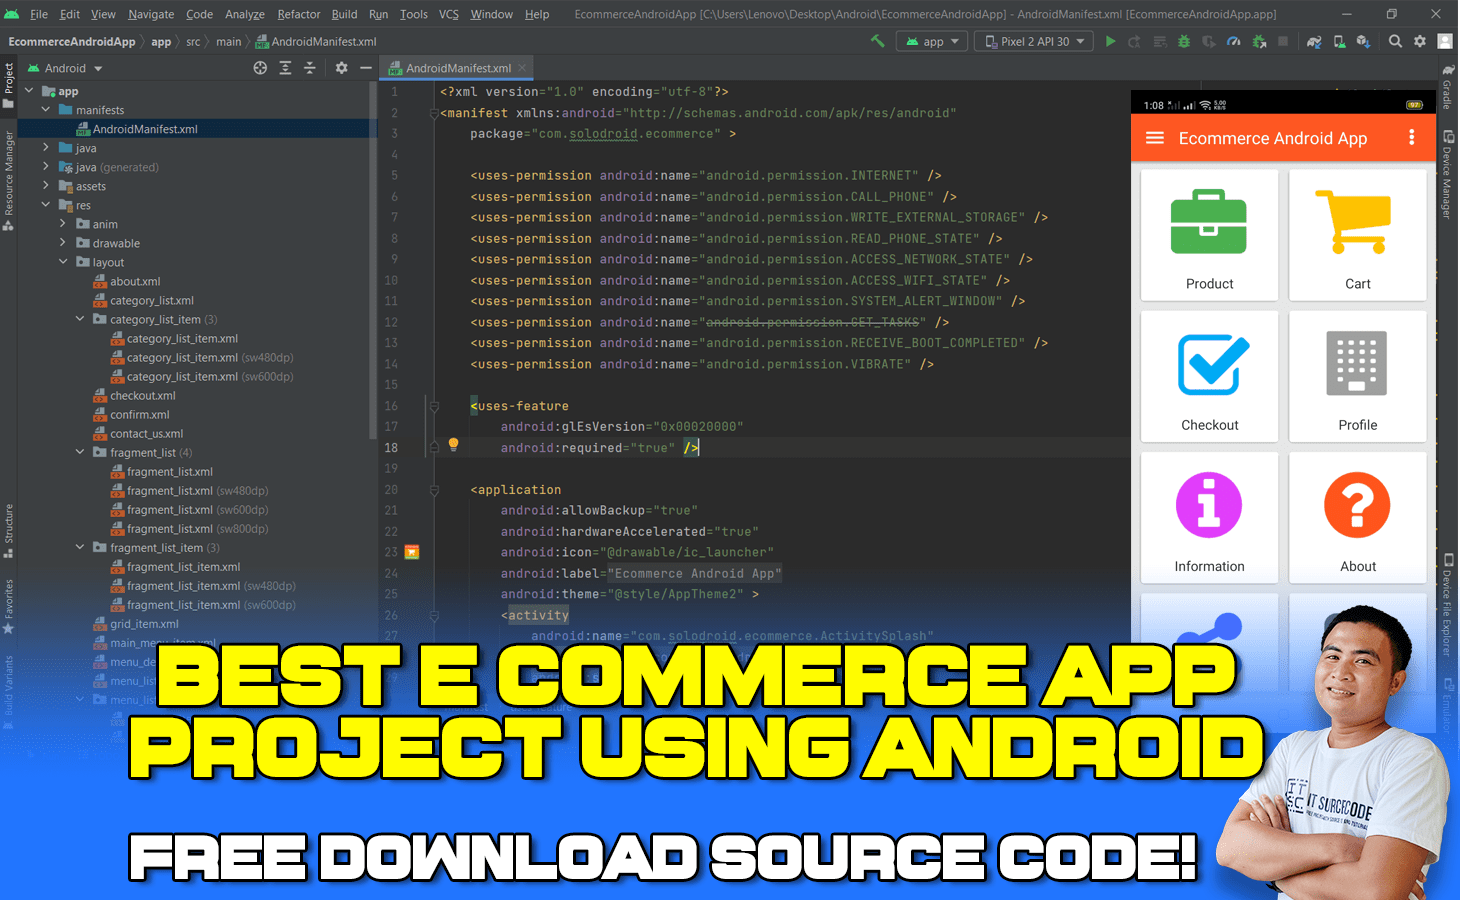Open the Build menu

(x=344, y=14)
